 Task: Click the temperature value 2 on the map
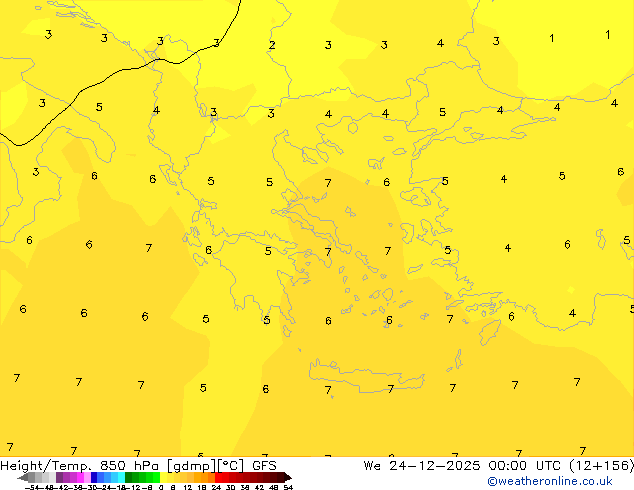(x=272, y=45)
